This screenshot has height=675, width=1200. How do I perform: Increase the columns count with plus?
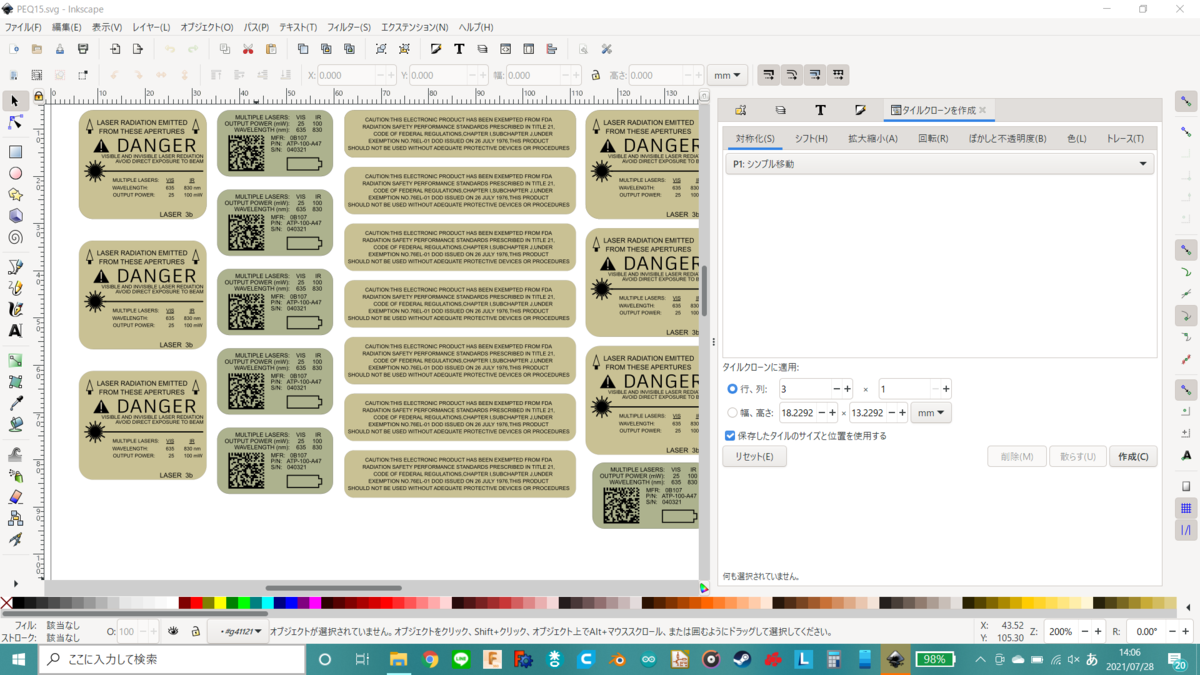click(946, 389)
